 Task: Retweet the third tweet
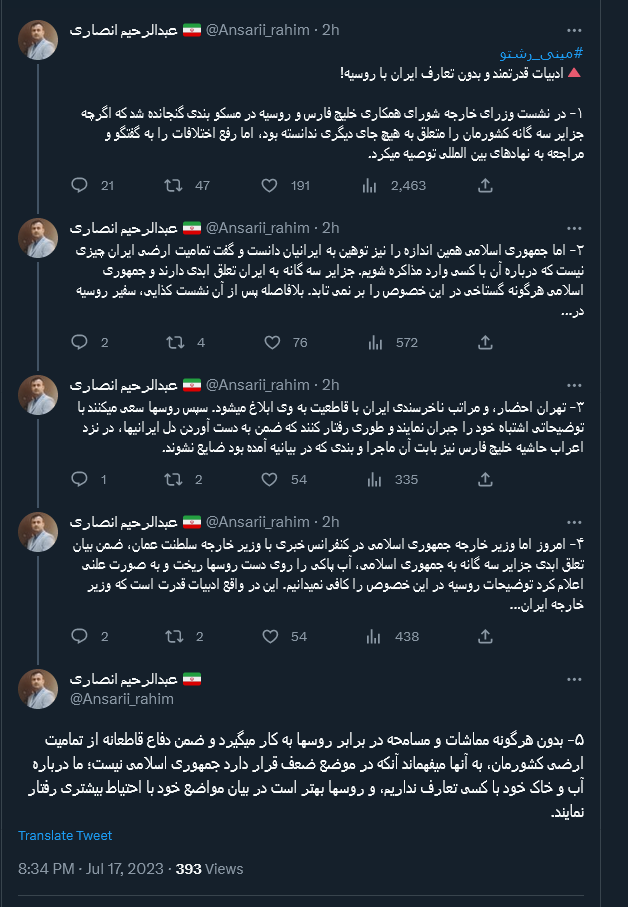click(175, 480)
